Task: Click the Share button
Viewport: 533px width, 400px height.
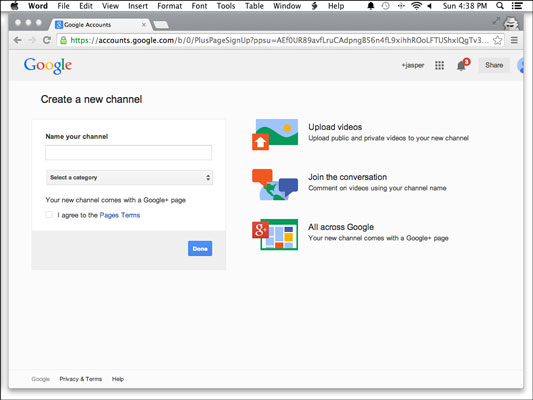Action: click(x=494, y=65)
